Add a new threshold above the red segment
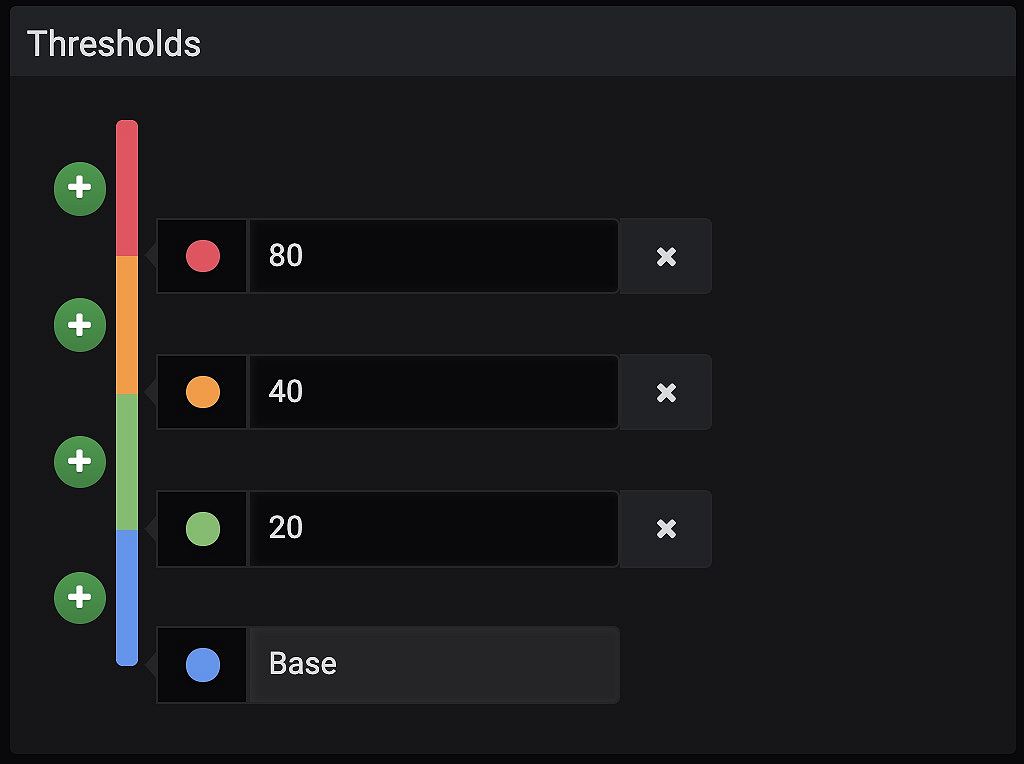 tap(80, 188)
